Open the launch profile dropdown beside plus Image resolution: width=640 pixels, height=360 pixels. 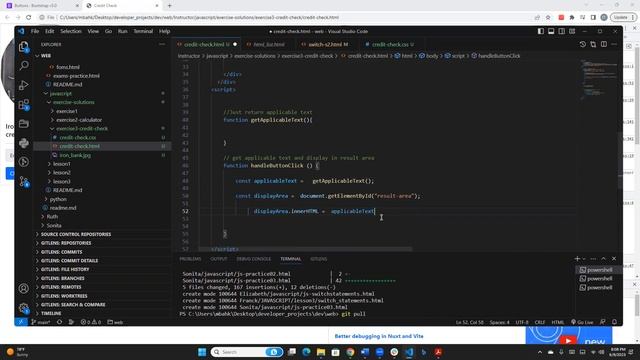(x=584, y=259)
